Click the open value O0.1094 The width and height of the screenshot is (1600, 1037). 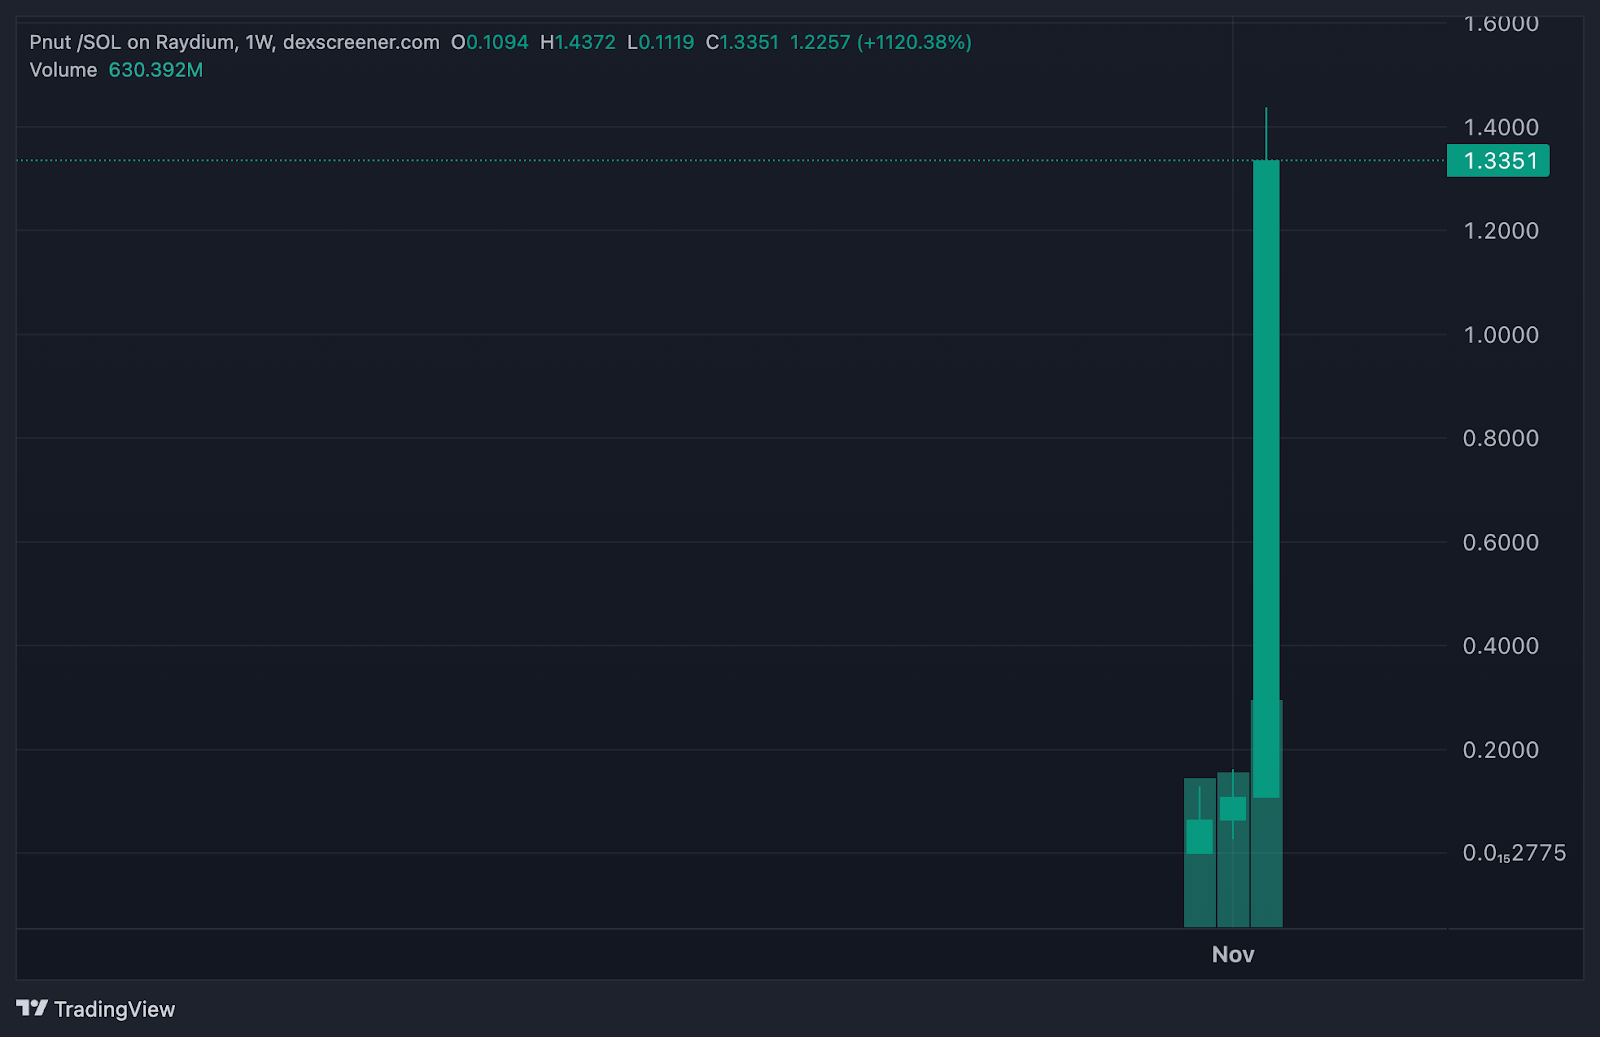pyautogui.click(x=489, y=42)
